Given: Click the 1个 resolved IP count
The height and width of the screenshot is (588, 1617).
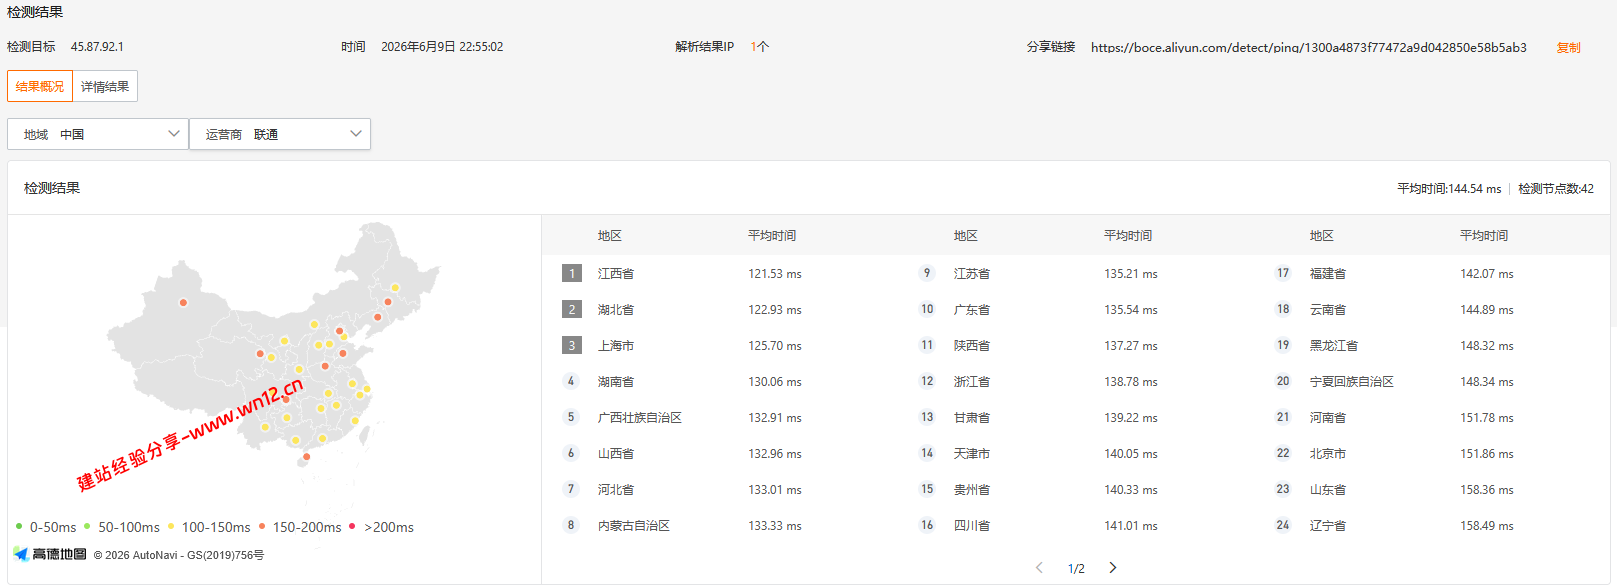Looking at the screenshot, I should tap(760, 47).
